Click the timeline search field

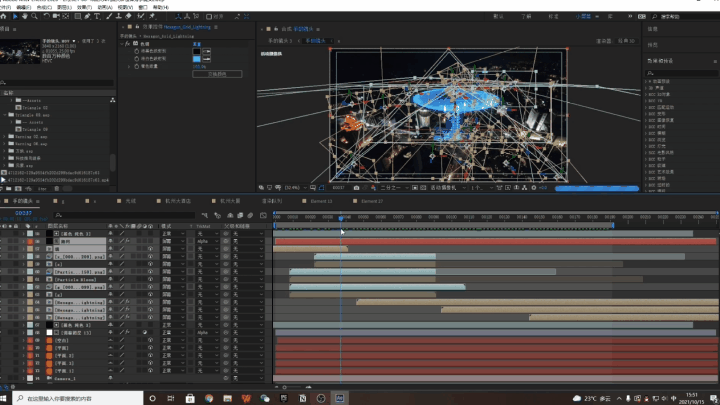tap(124, 215)
